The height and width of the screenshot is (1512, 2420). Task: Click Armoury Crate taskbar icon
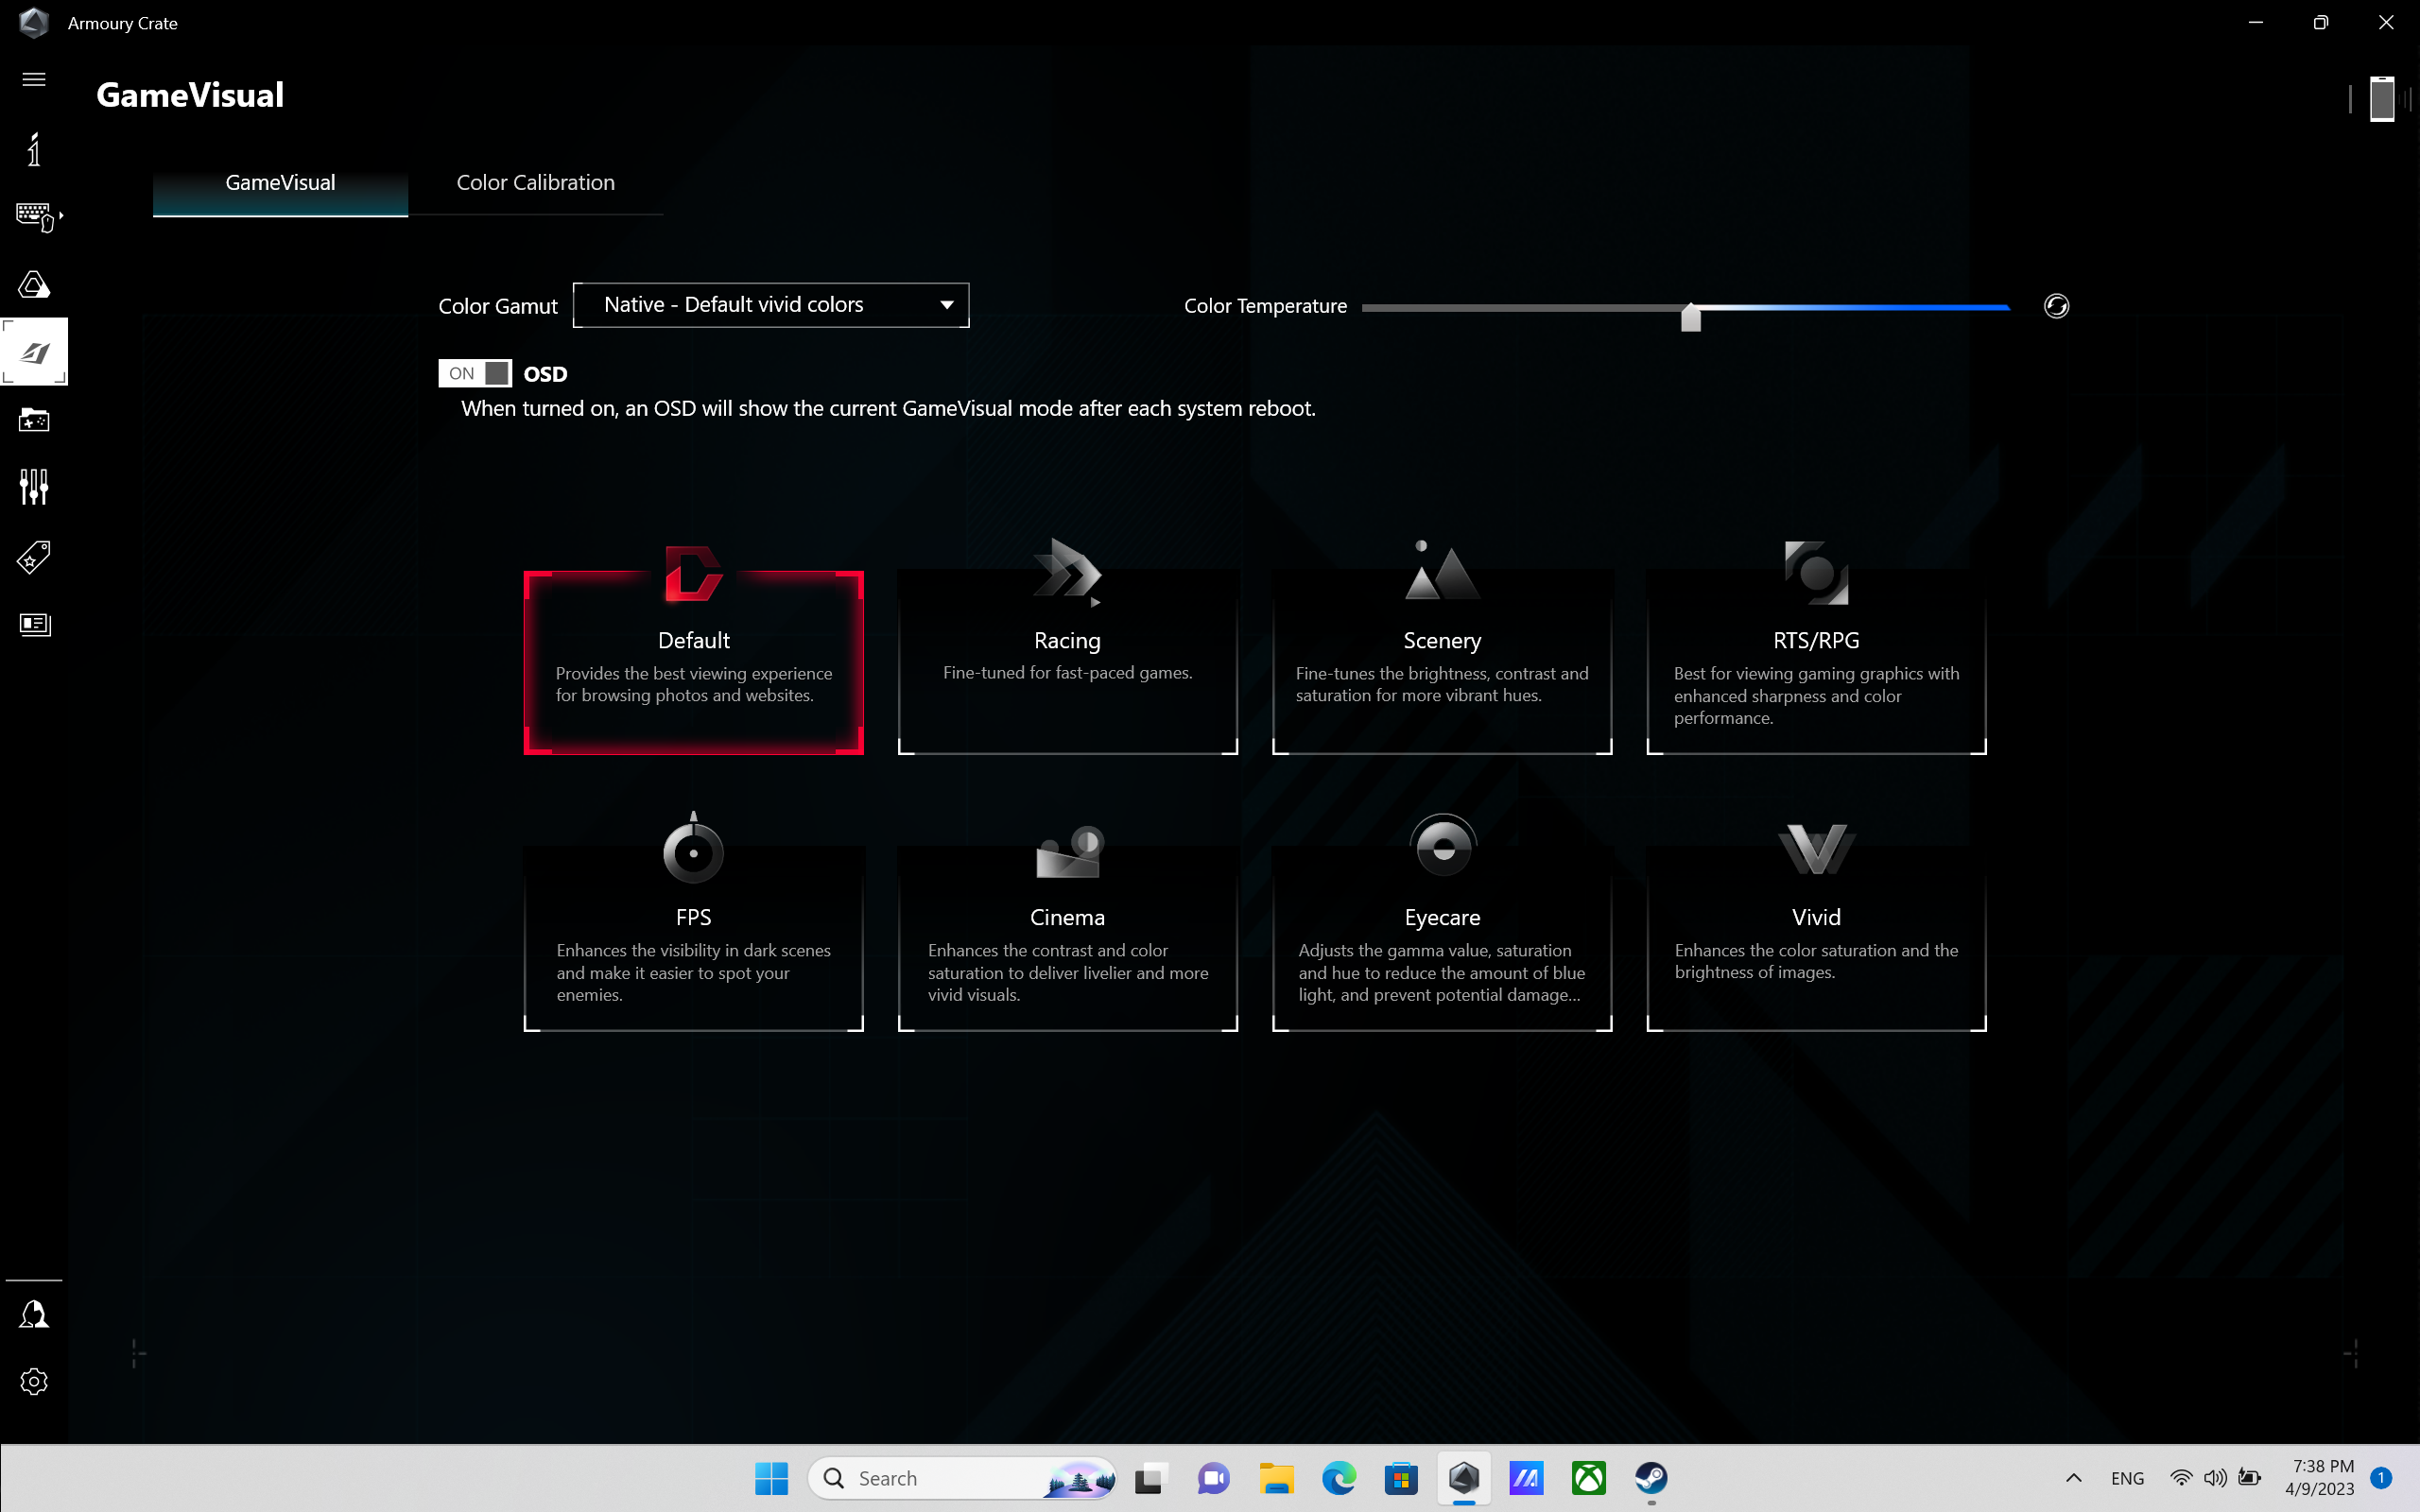pos(1464,1478)
